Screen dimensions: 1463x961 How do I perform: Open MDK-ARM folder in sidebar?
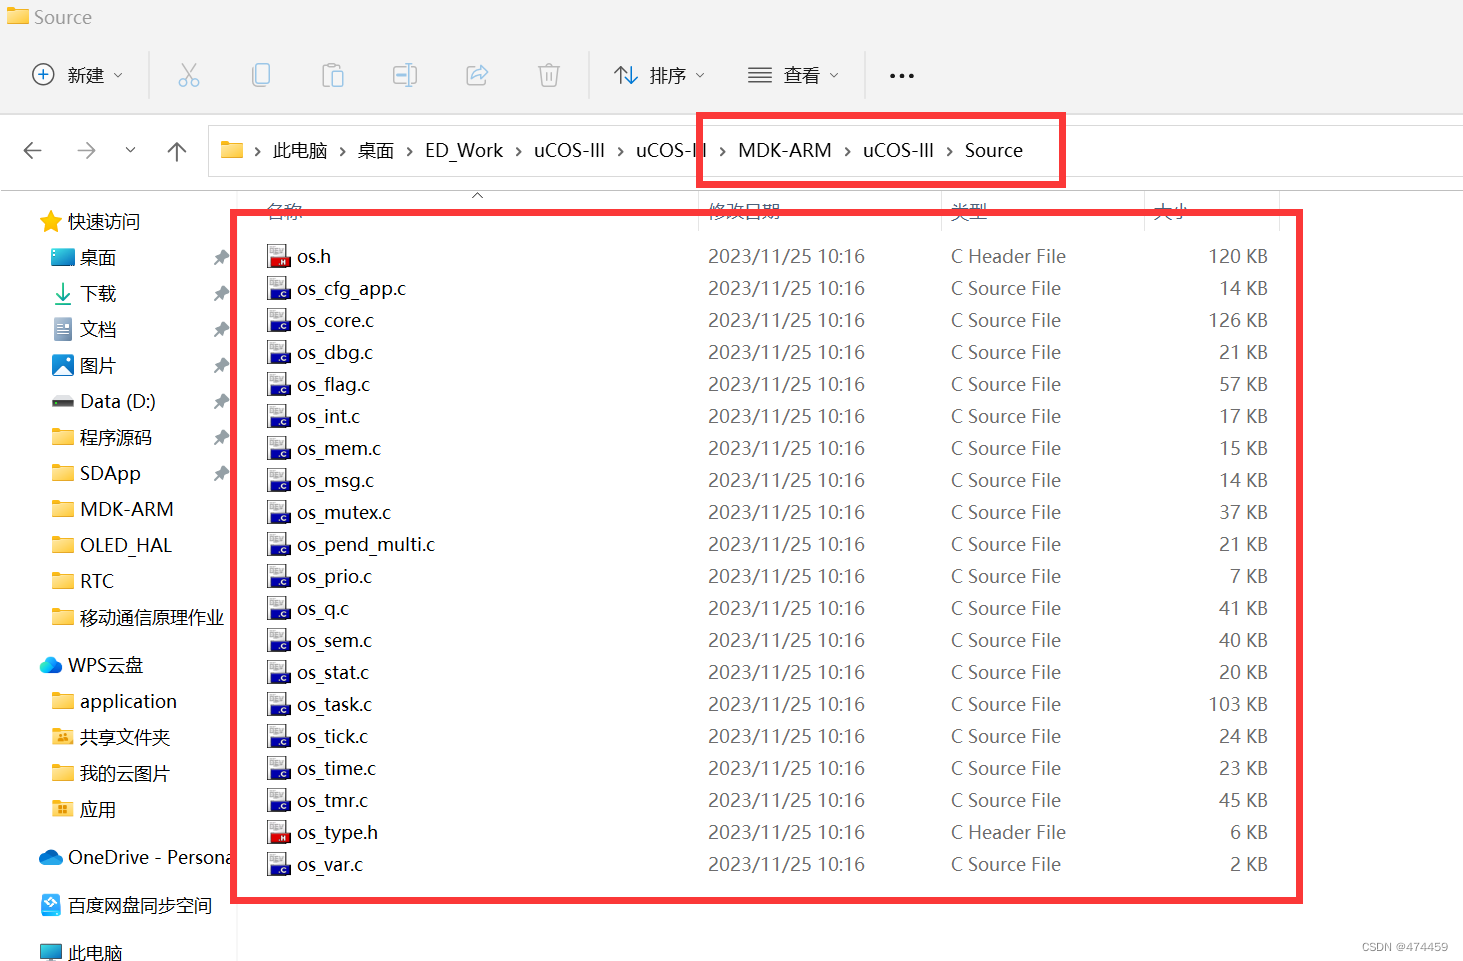pyautogui.click(x=126, y=510)
